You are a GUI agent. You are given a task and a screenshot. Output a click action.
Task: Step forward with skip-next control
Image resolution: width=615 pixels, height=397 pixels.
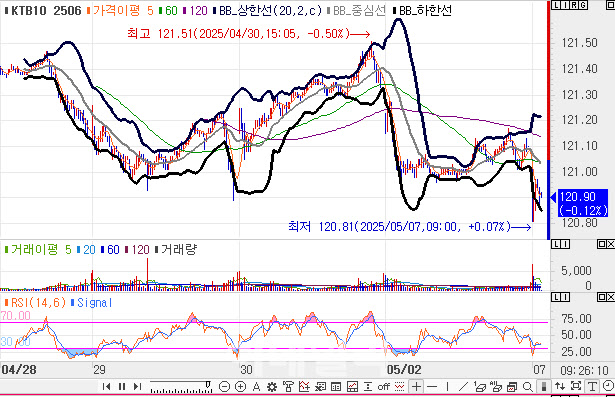click(x=137, y=386)
